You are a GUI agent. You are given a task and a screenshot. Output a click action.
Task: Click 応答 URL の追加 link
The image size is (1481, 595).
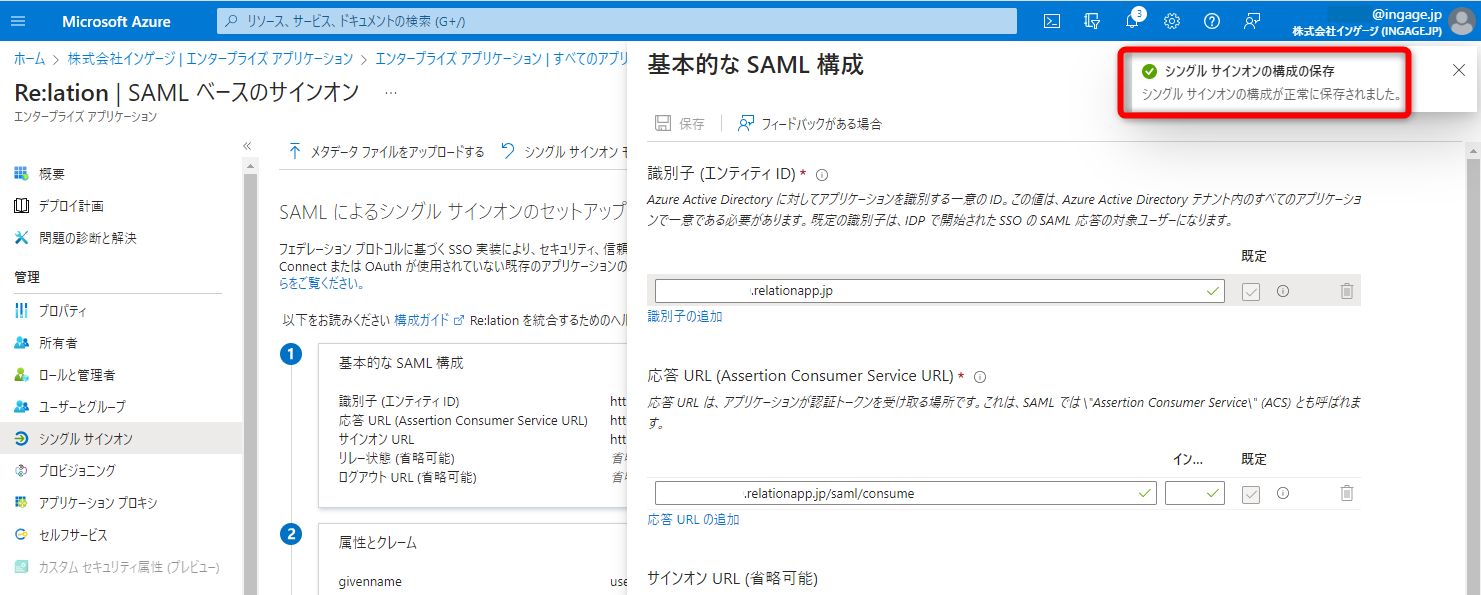point(694,520)
